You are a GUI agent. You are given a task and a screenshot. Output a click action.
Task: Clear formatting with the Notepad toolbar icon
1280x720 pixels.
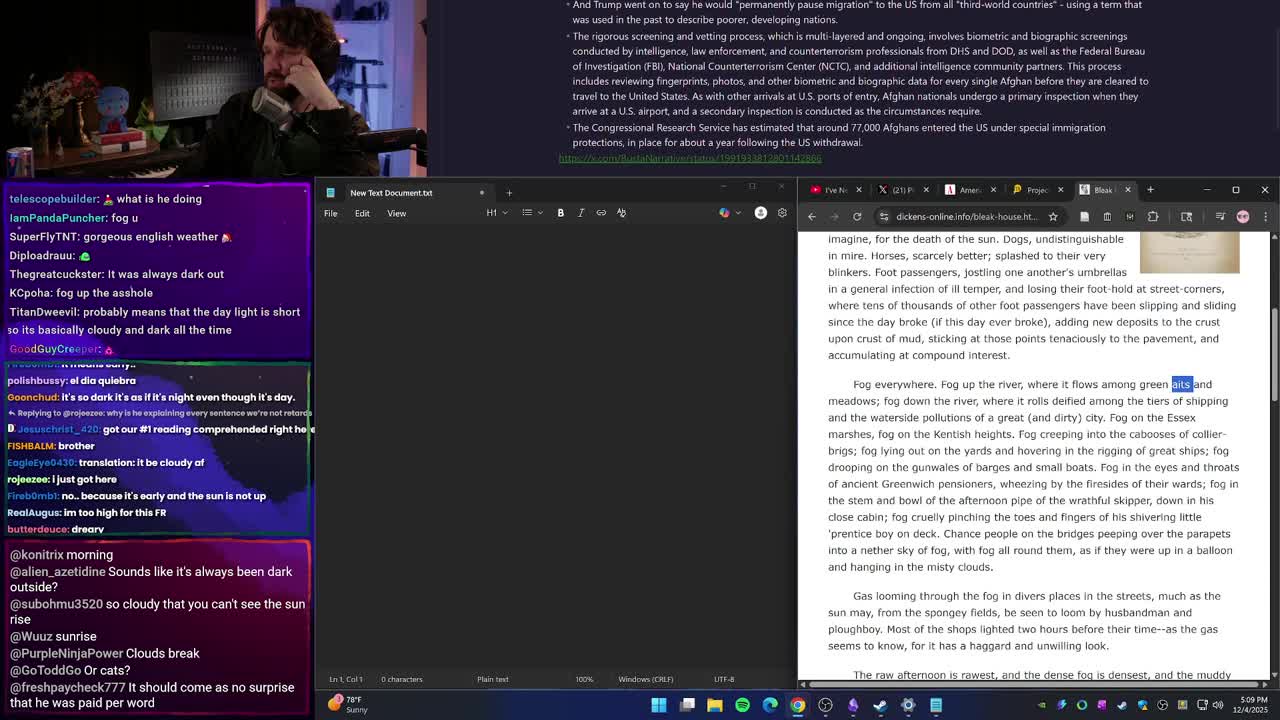point(621,213)
